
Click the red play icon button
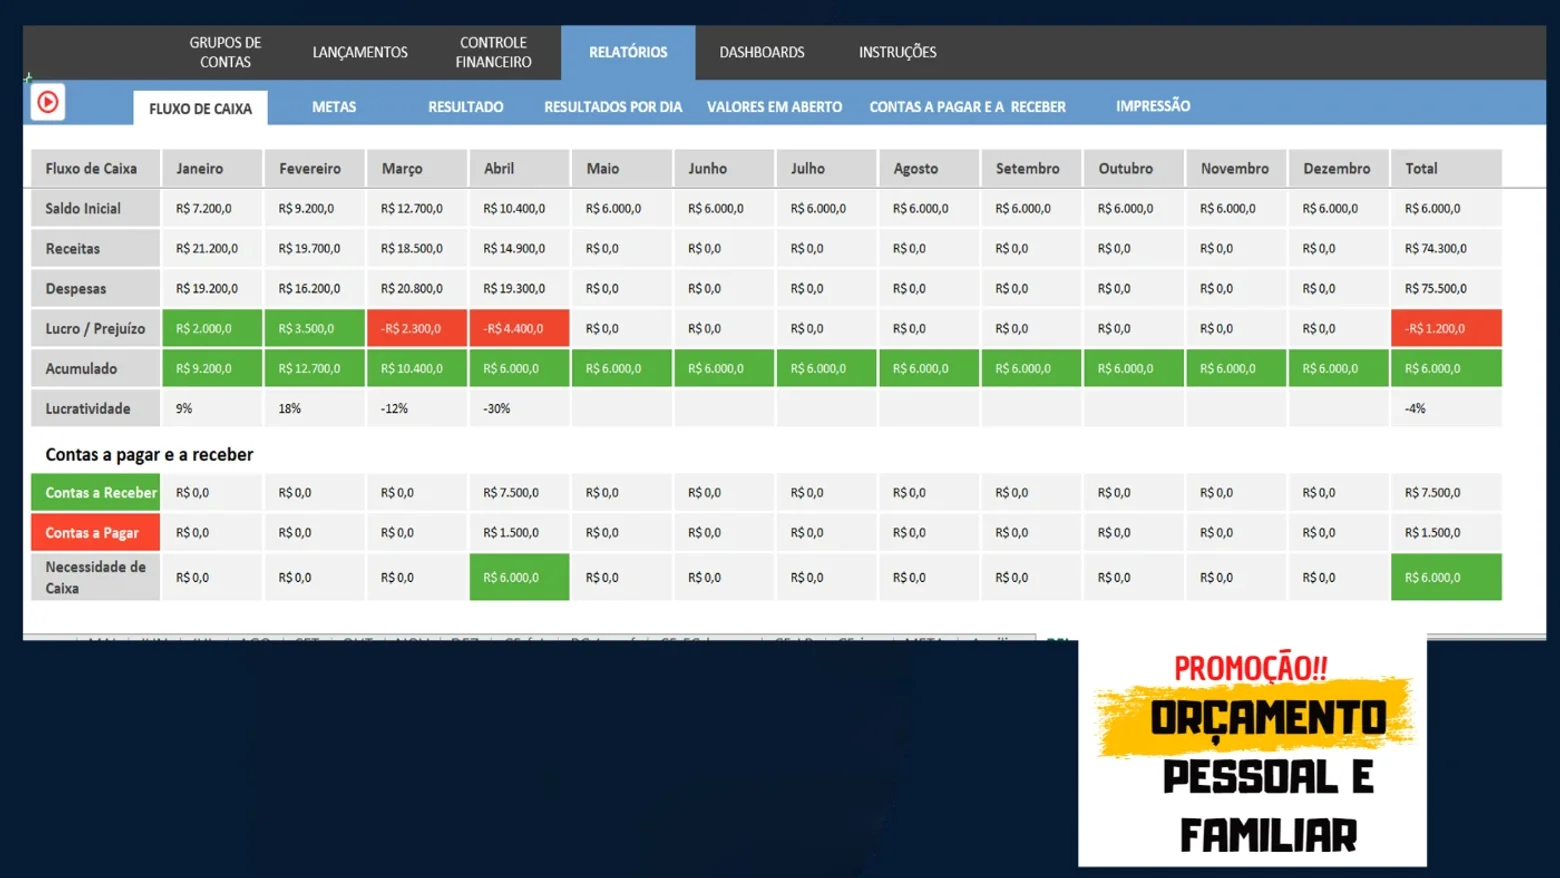[x=47, y=102]
